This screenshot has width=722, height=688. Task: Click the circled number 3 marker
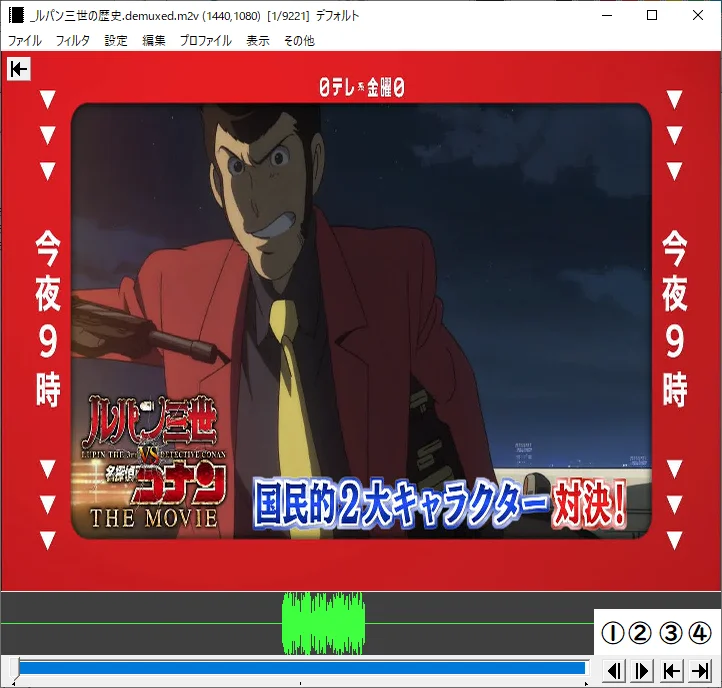671,633
